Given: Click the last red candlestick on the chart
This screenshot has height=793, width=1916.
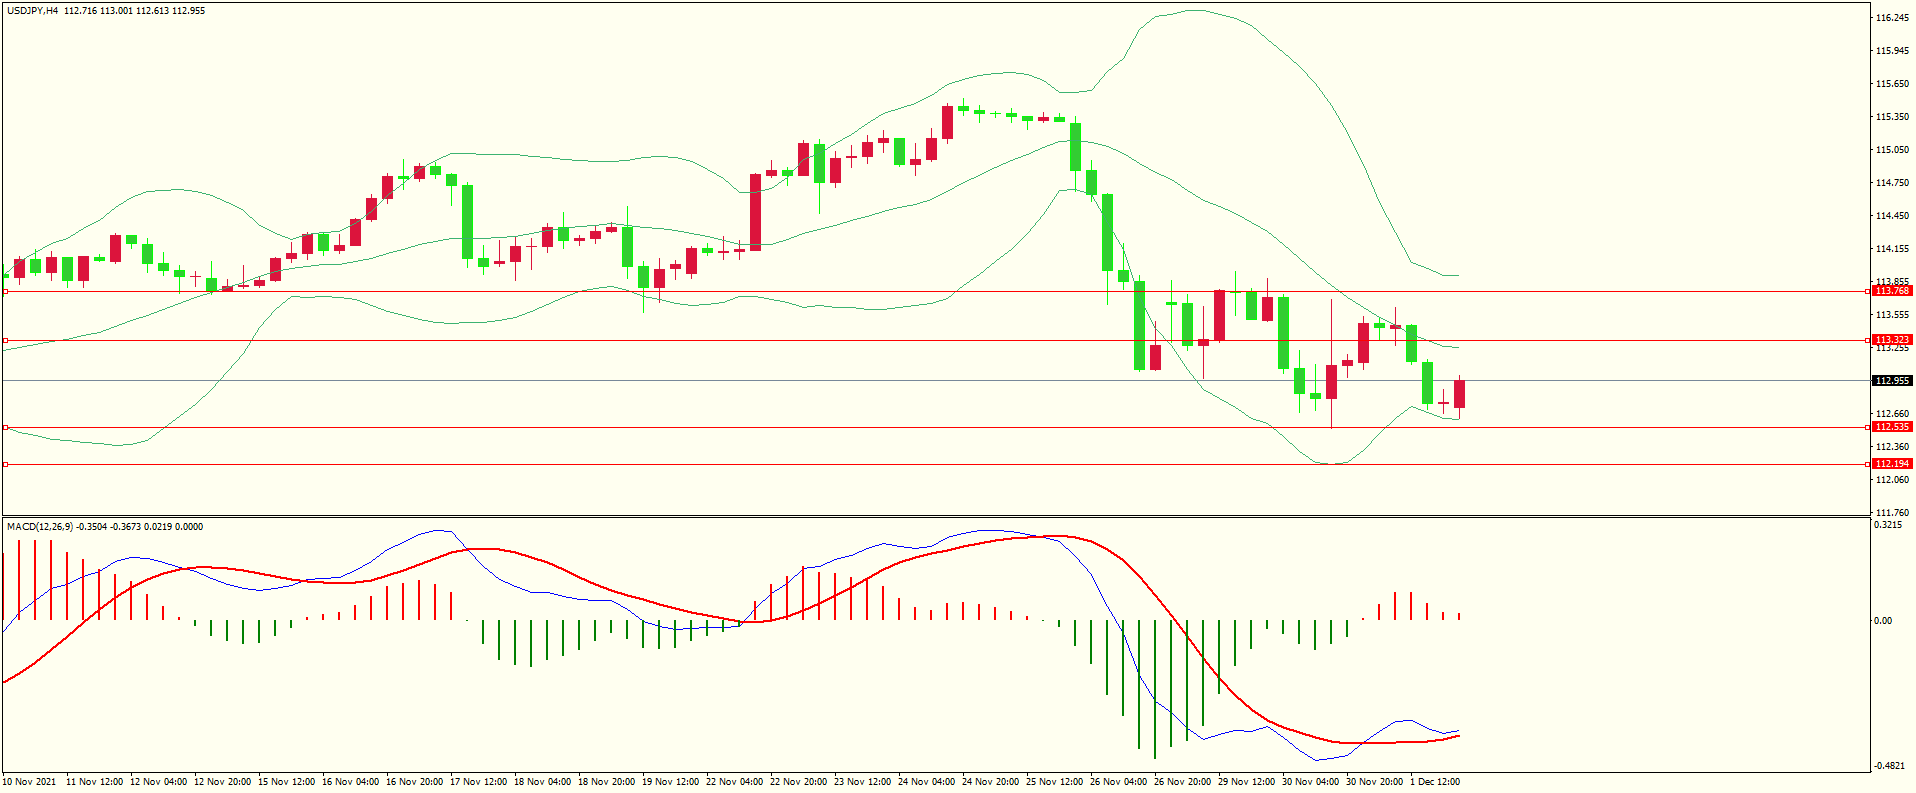Looking at the screenshot, I should click(x=1459, y=394).
